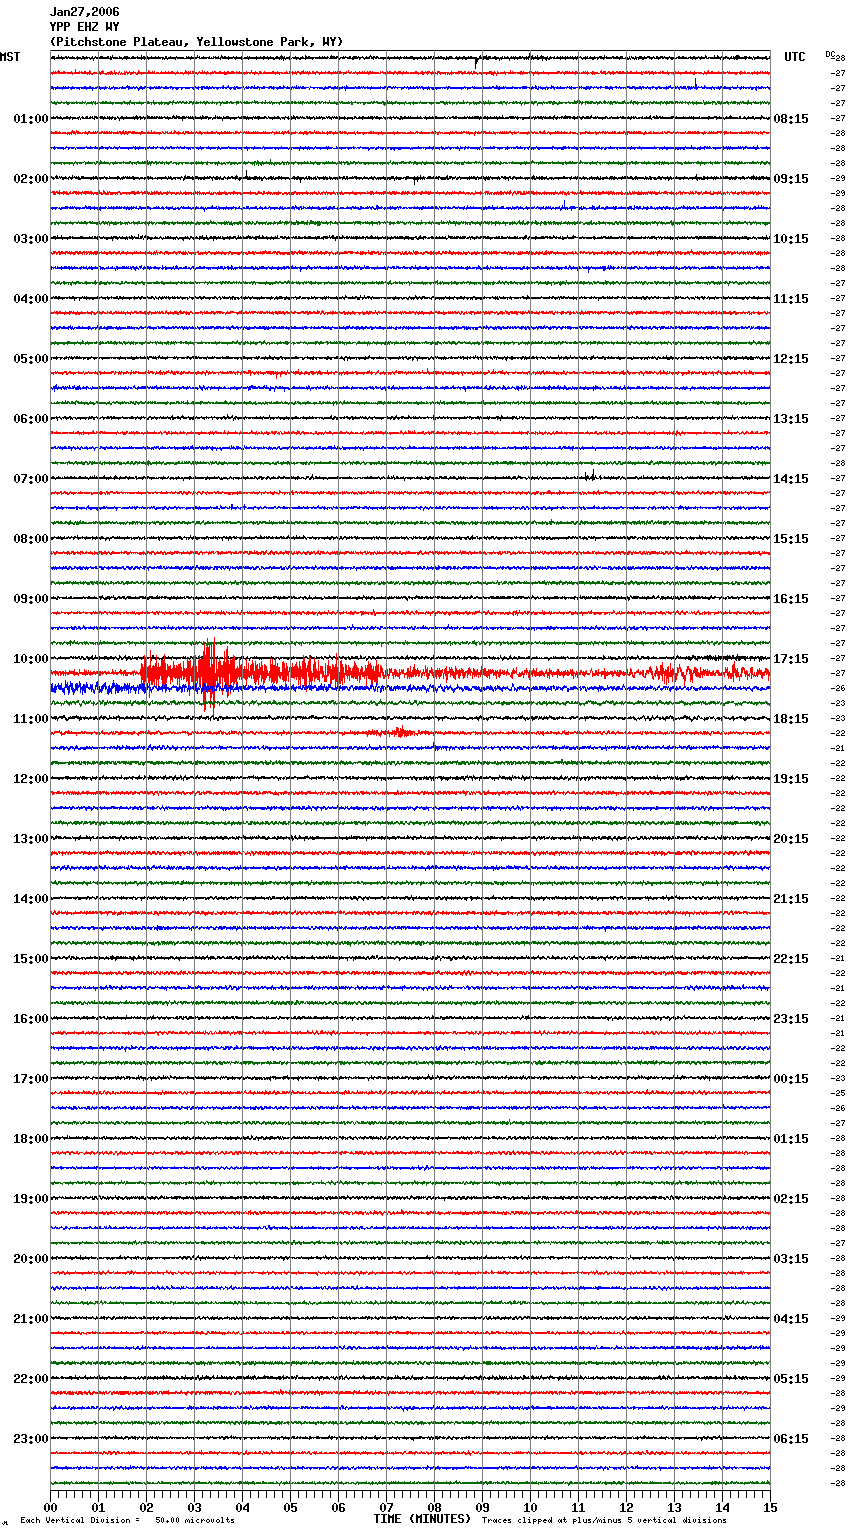Choose the 04:15 UTC row label
Viewport: 850px width, 1534px height.
click(x=791, y=1319)
